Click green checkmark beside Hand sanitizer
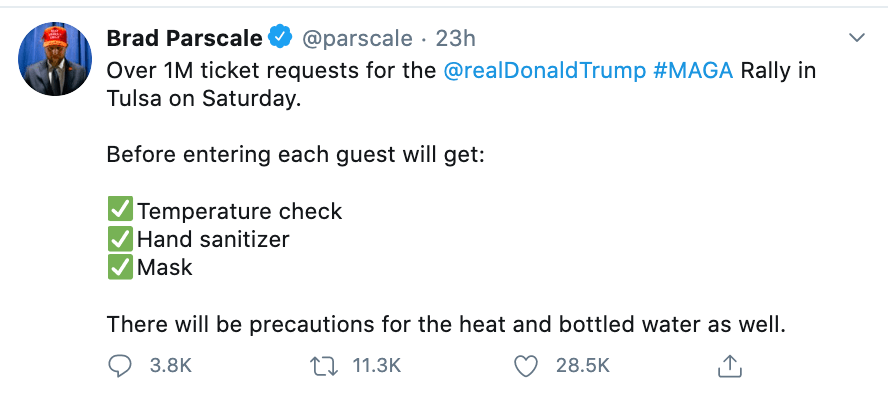Screen dimensions: 888x396 [x=120, y=239]
